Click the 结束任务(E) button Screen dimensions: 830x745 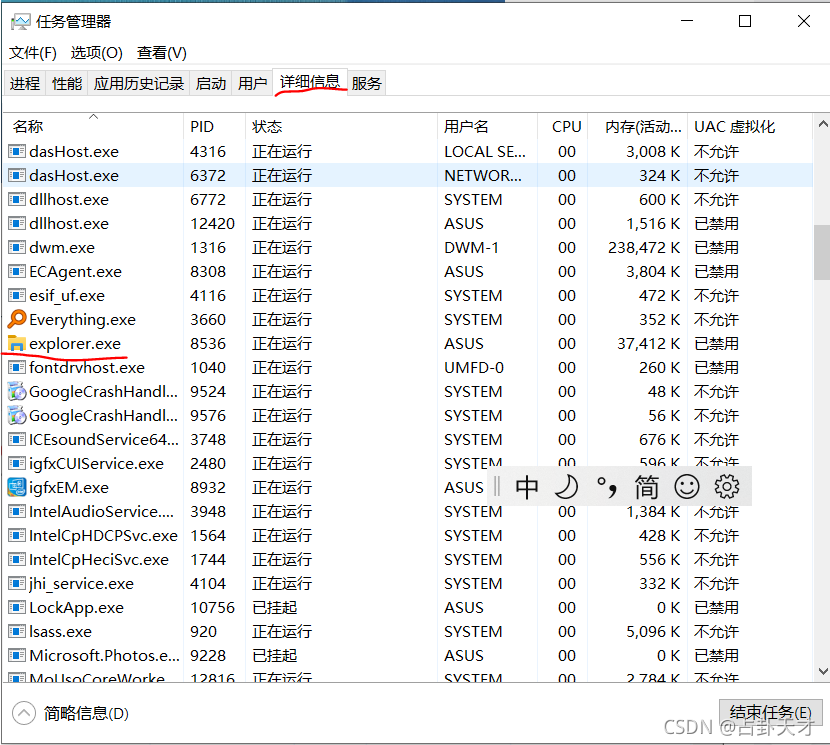click(770, 712)
